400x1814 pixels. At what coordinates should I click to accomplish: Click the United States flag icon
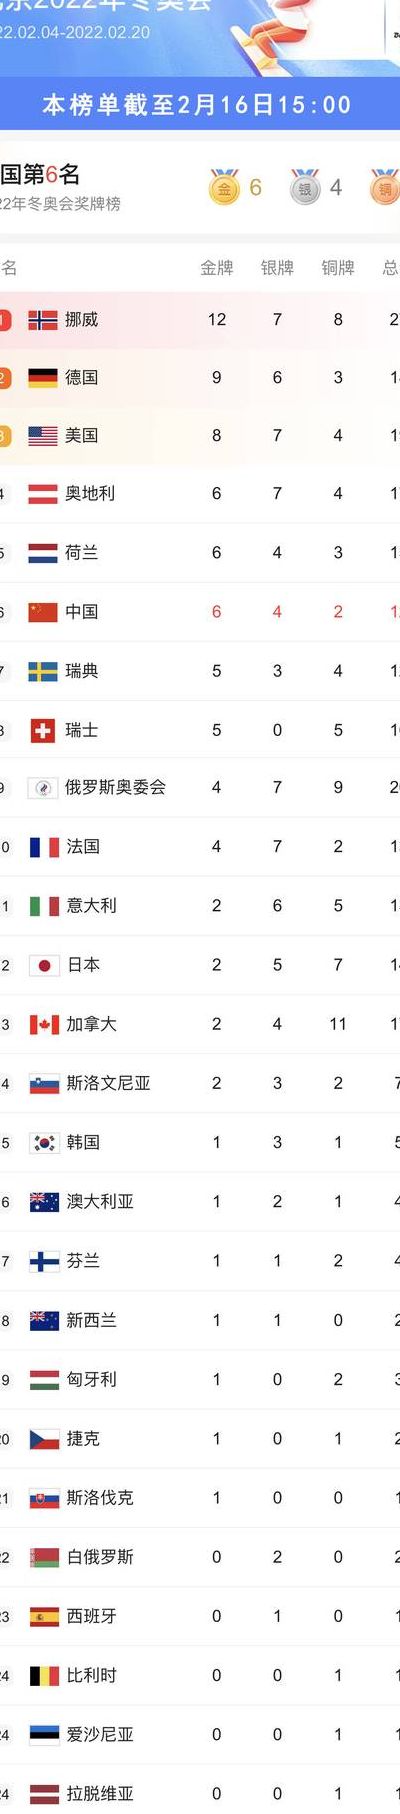pyautogui.click(x=43, y=436)
